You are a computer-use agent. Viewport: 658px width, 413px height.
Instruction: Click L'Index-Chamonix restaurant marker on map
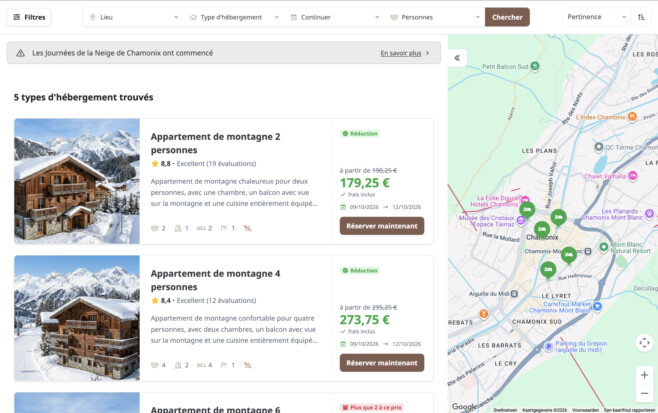pos(632,117)
